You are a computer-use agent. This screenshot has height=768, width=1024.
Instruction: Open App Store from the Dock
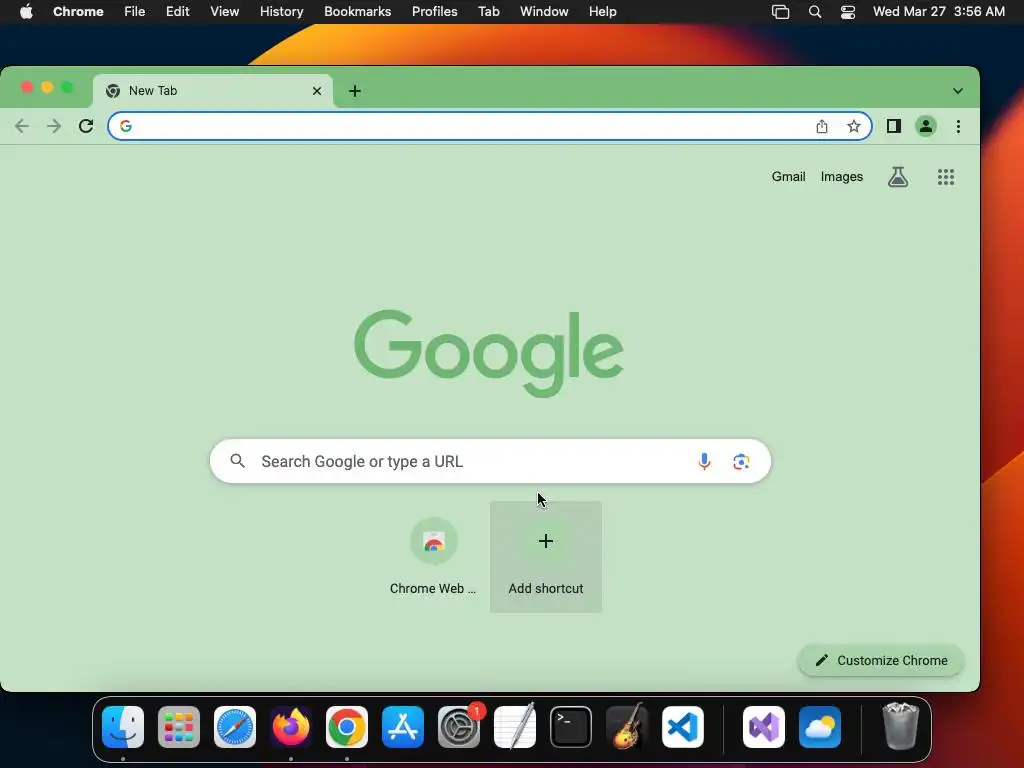click(x=403, y=727)
